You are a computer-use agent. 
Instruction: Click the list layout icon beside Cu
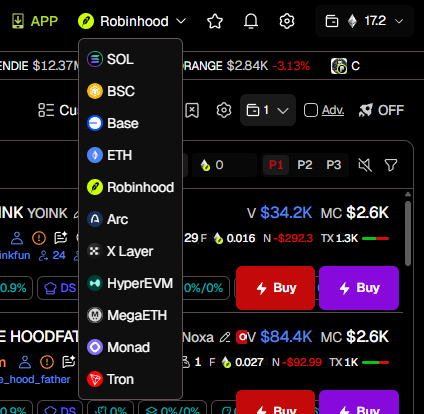coord(46,110)
